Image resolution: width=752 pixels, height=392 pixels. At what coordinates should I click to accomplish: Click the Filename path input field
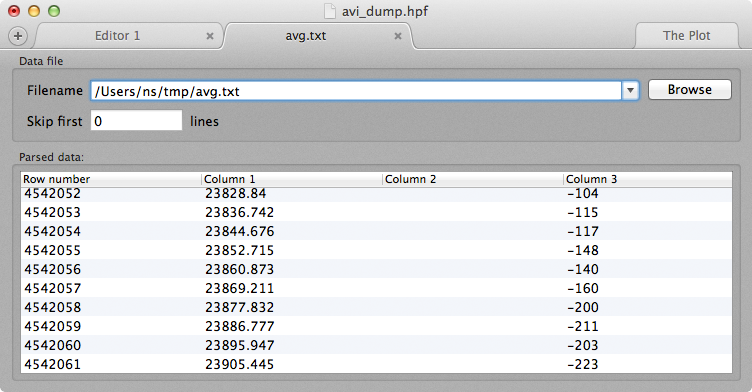tap(356, 91)
